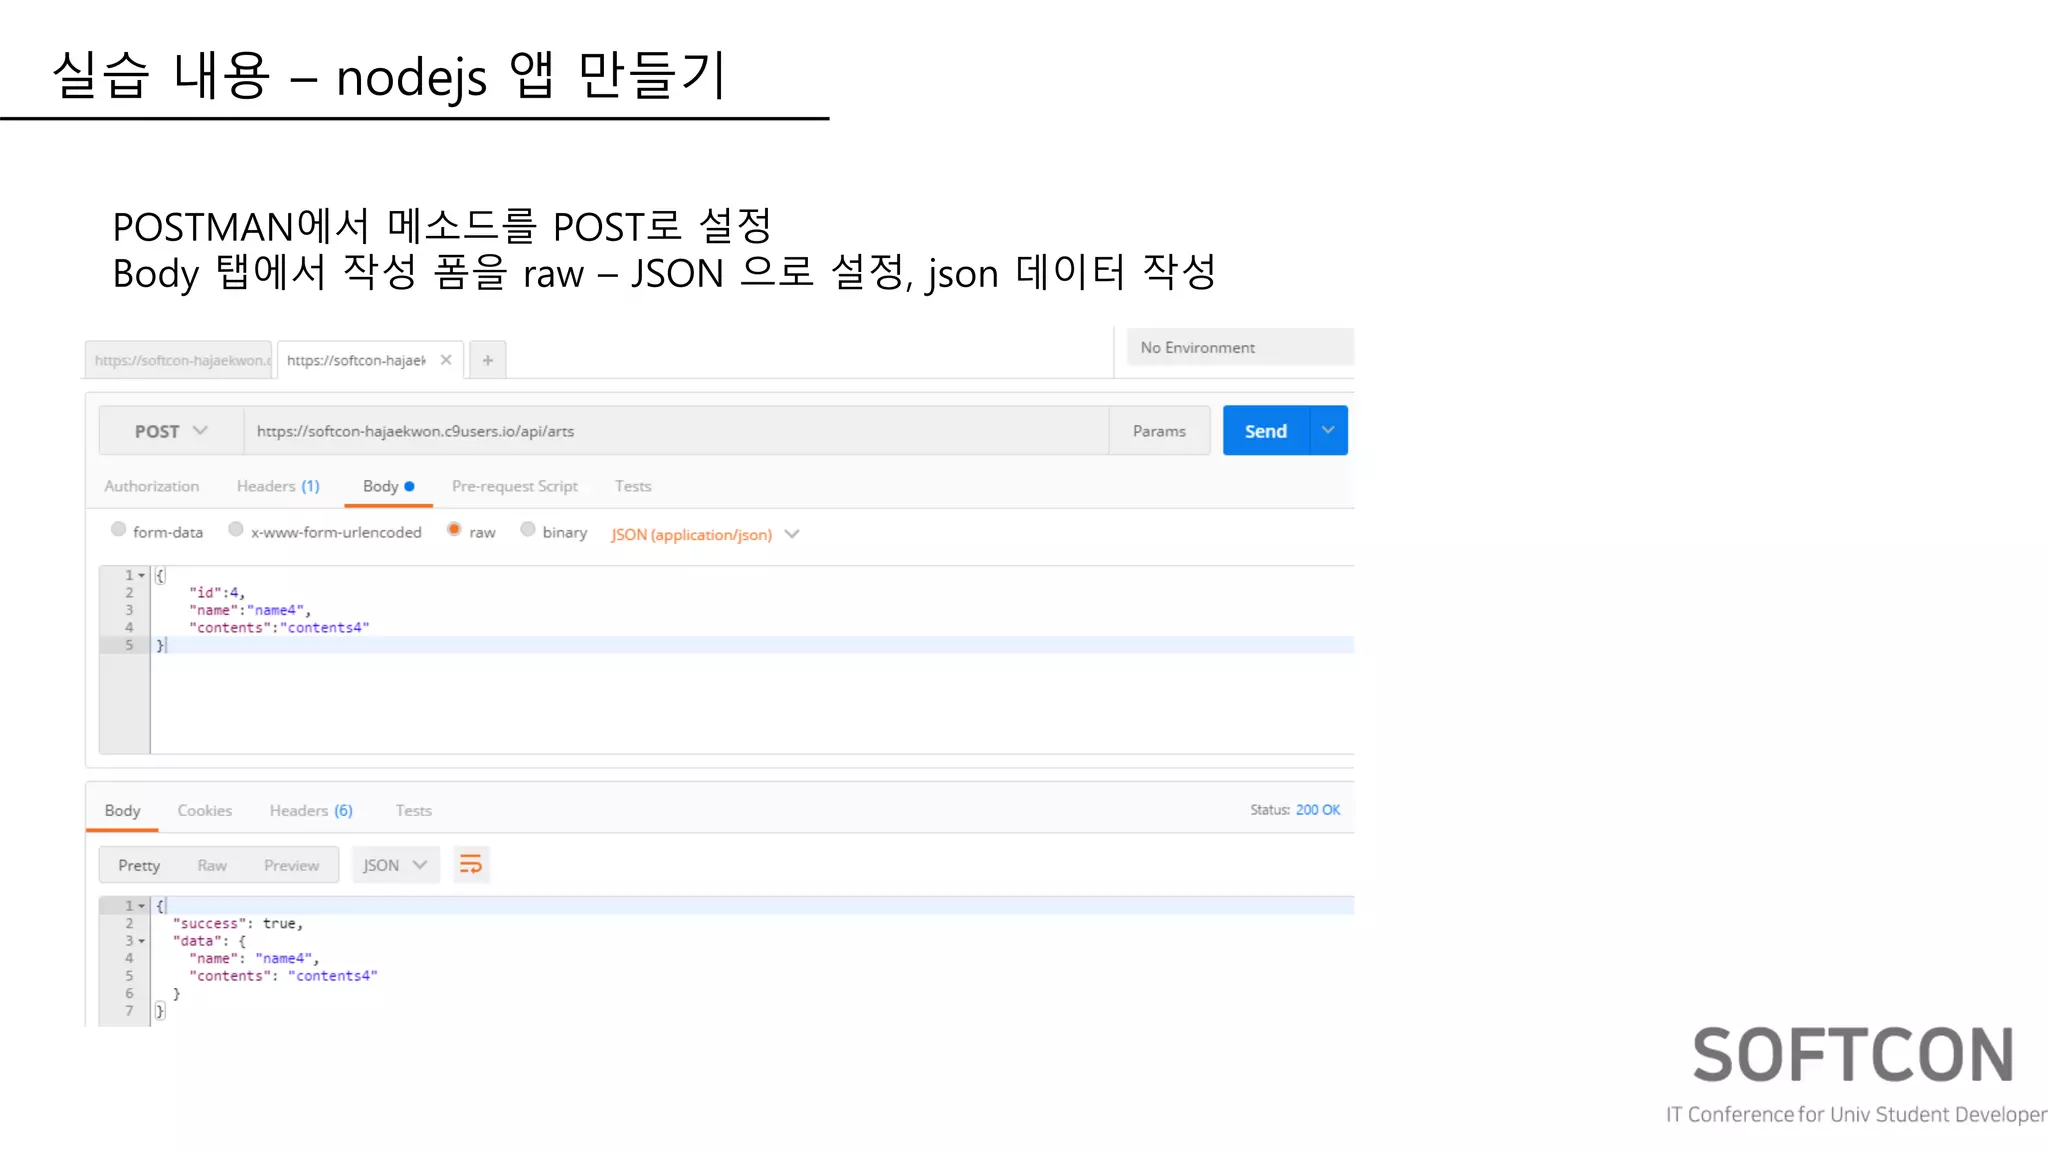Image resolution: width=2048 pixels, height=1152 pixels.
Task: Close the active softcon-hajaek request tab
Action: click(x=446, y=360)
